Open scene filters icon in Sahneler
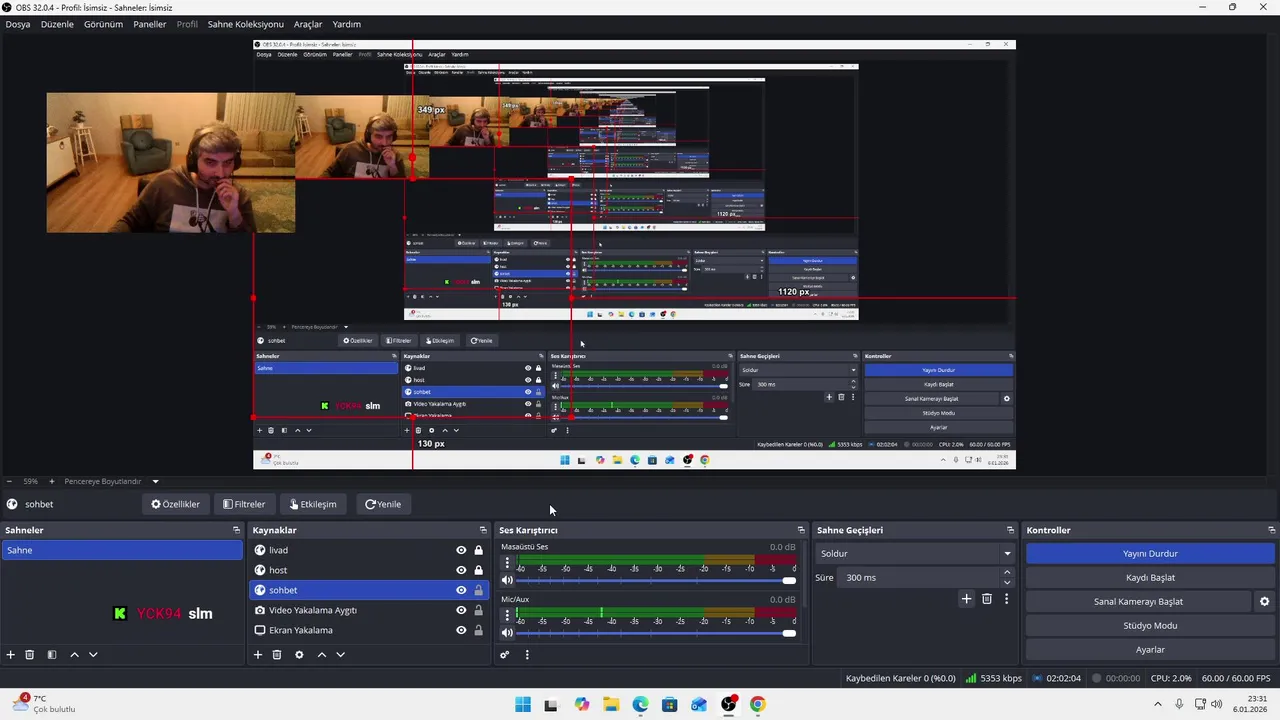 52,655
